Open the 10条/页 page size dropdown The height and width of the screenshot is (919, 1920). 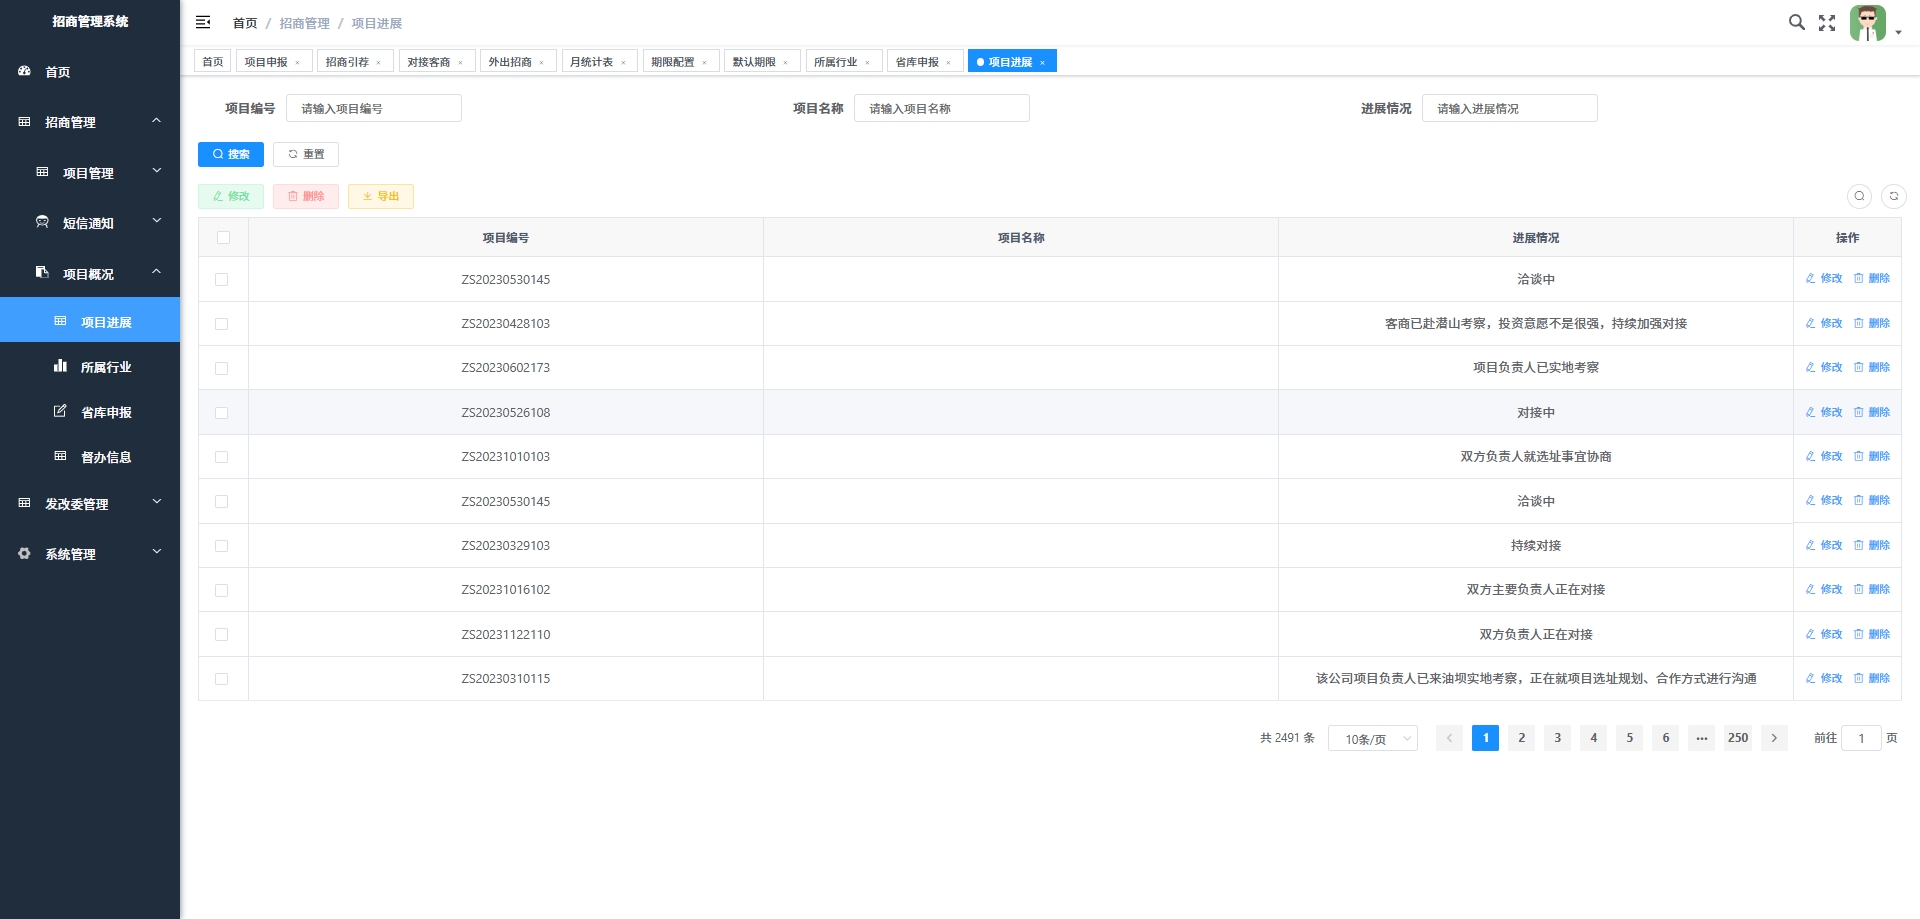[1372, 739]
